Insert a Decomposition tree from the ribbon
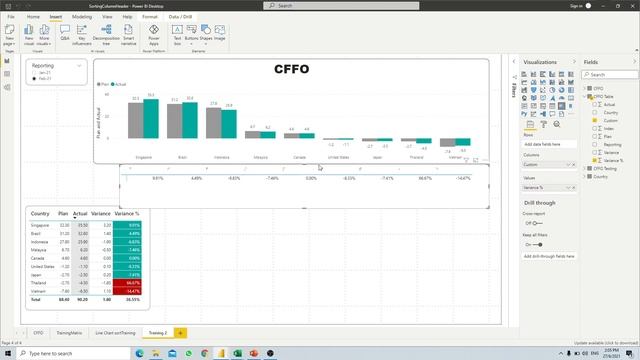The height and width of the screenshot is (360, 640). 106,35
